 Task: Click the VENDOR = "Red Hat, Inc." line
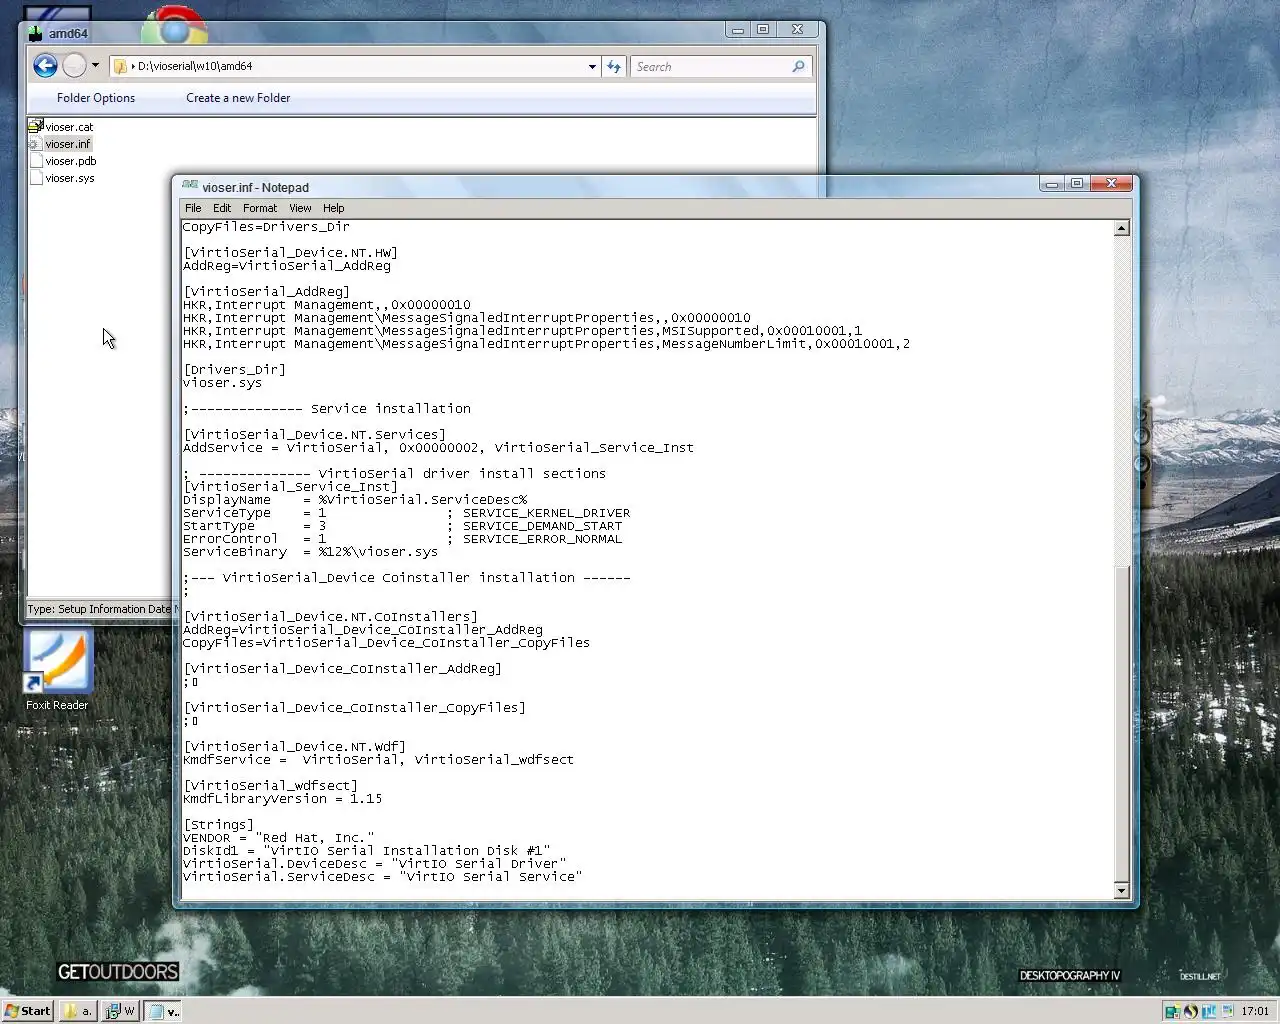278,838
